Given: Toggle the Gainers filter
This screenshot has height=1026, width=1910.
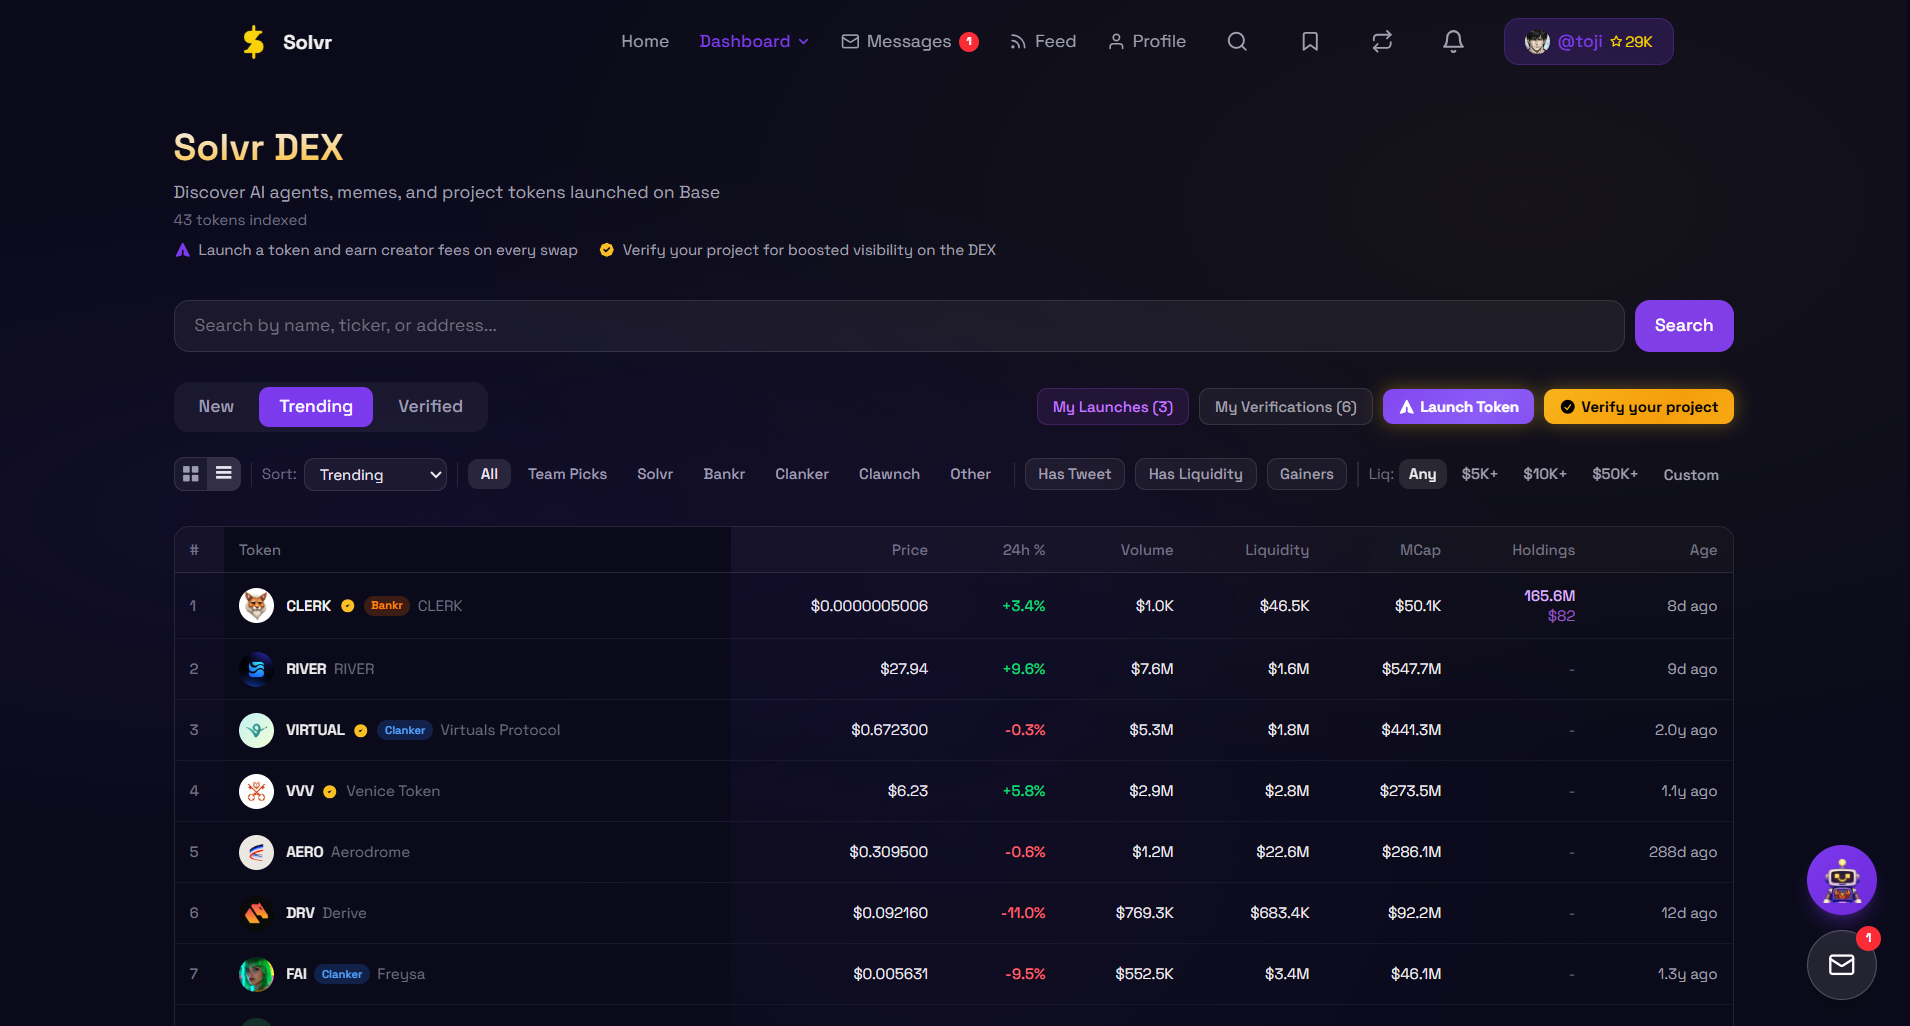Looking at the screenshot, I should pyautogui.click(x=1306, y=474).
